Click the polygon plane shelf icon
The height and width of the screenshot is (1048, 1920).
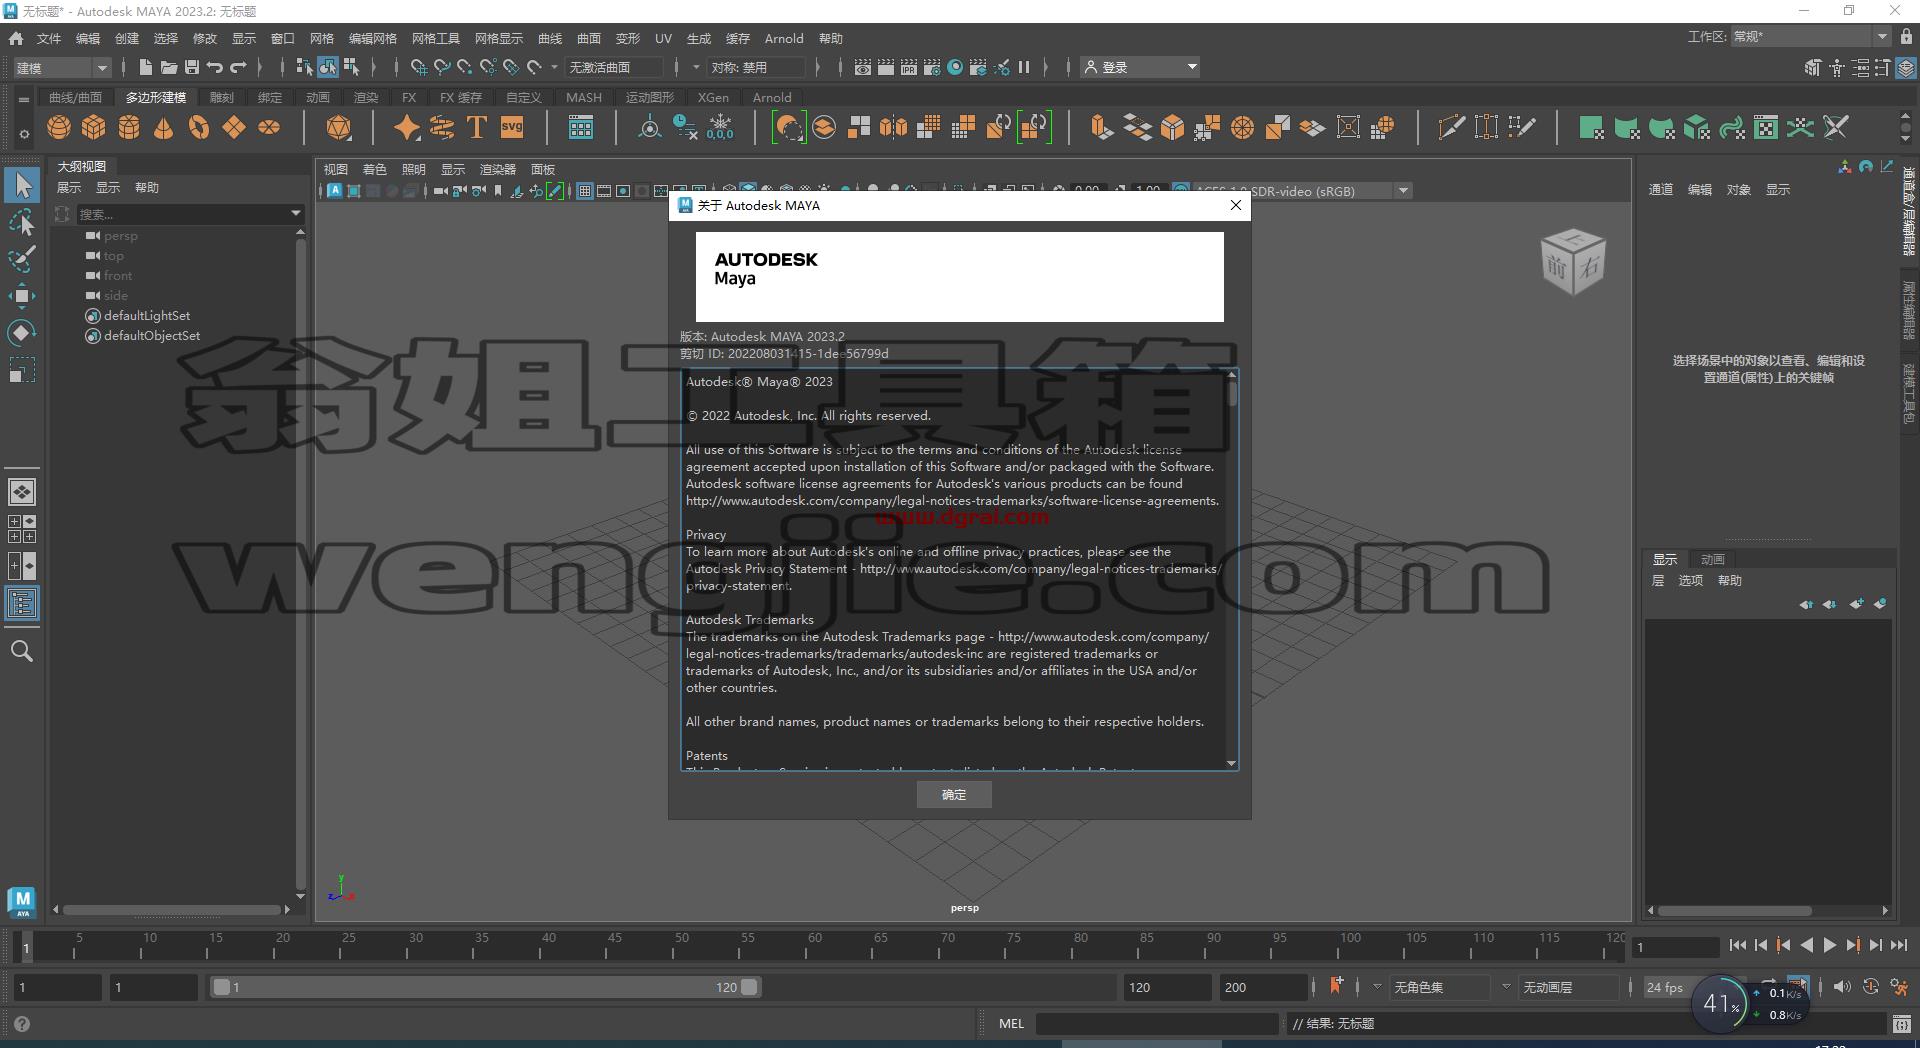(234, 128)
